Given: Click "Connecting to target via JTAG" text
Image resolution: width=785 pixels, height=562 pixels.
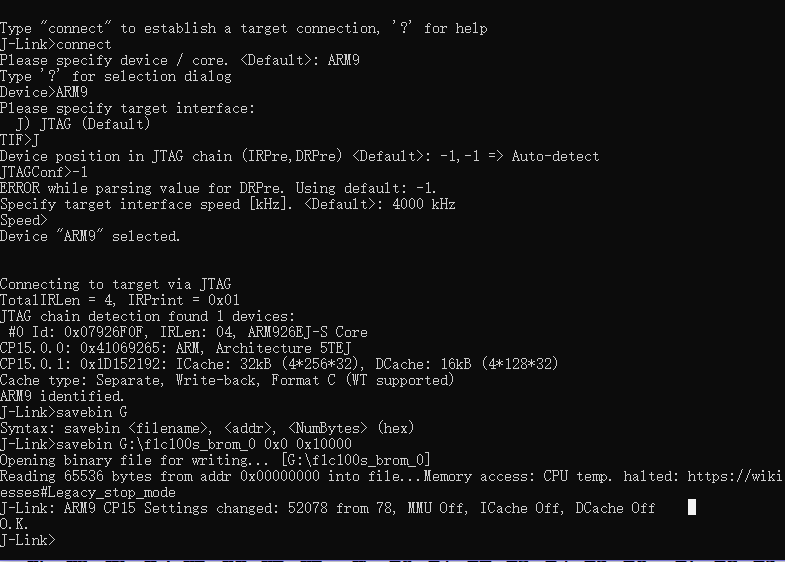Looking at the screenshot, I should click(115, 284).
